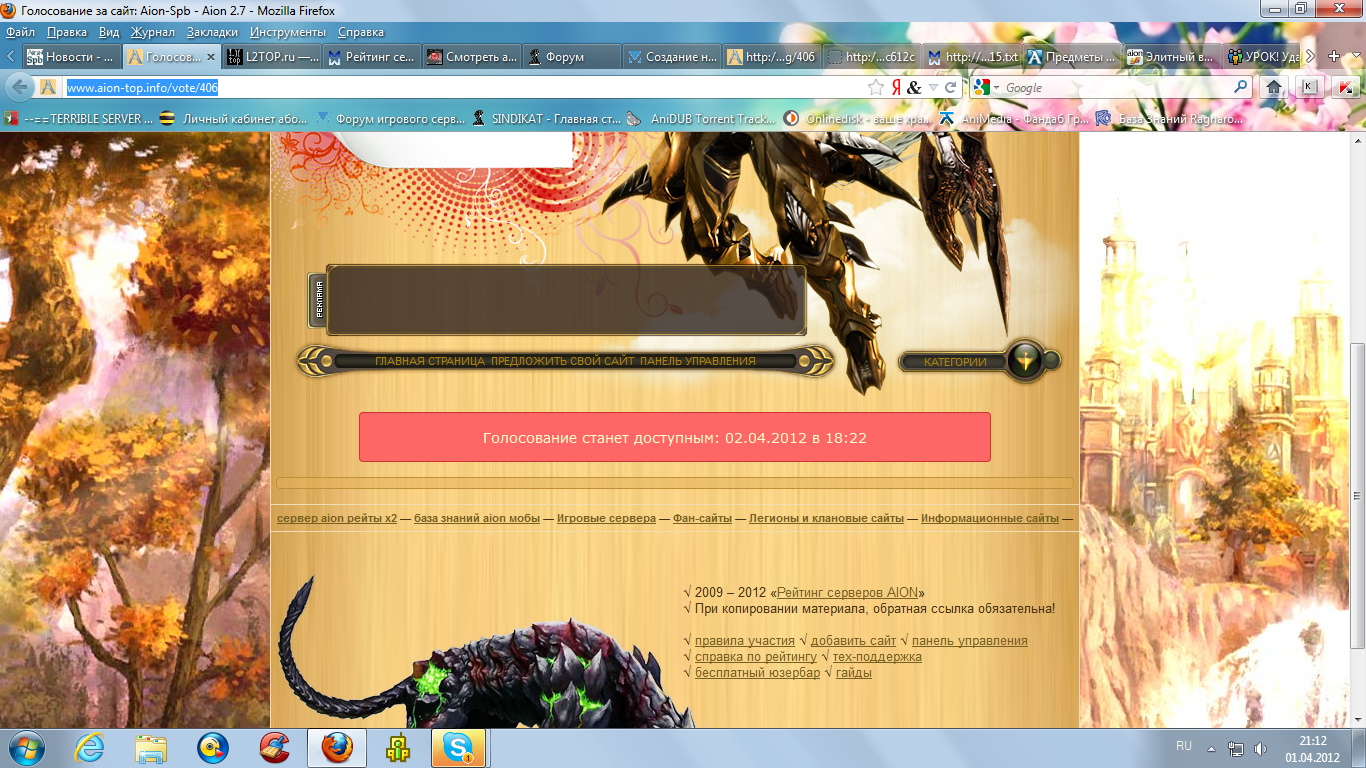Switch to the 'Создание н...' tab
The height and width of the screenshot is (768, 1366).
coord(671,57)
